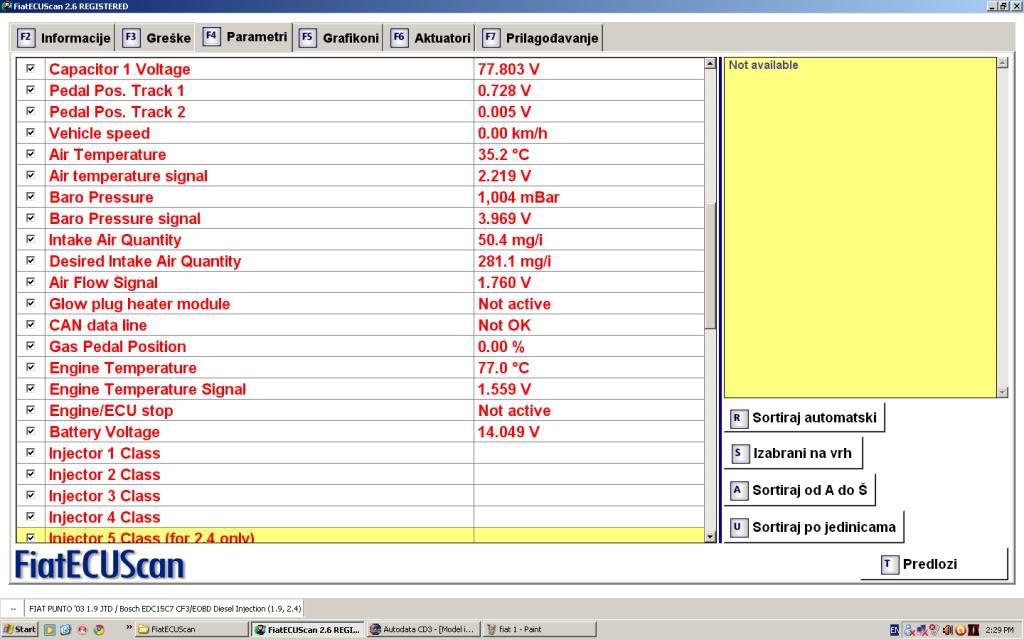Viewport: 1024px width, 640px height.
Task: Select the Injector 5 Class (for 2.4 only) row
Action: [360, 536]
